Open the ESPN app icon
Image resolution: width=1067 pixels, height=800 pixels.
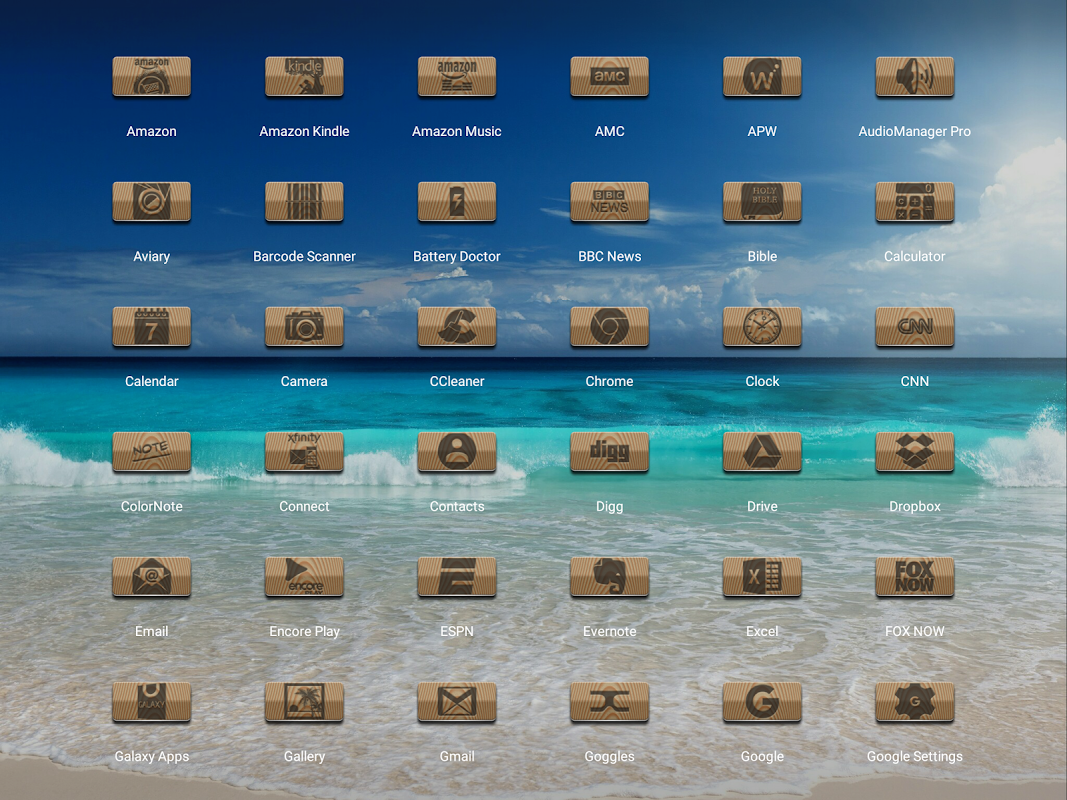(x=457, y=577)
